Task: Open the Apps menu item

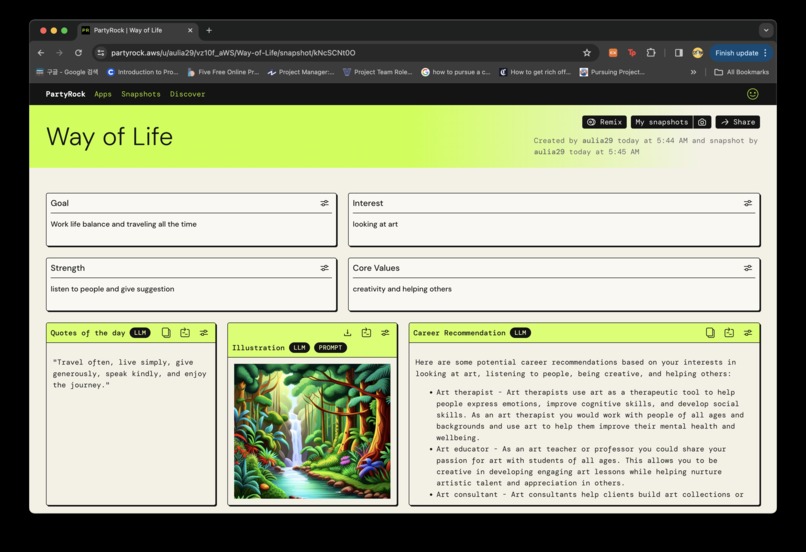Action: (103, 94)
